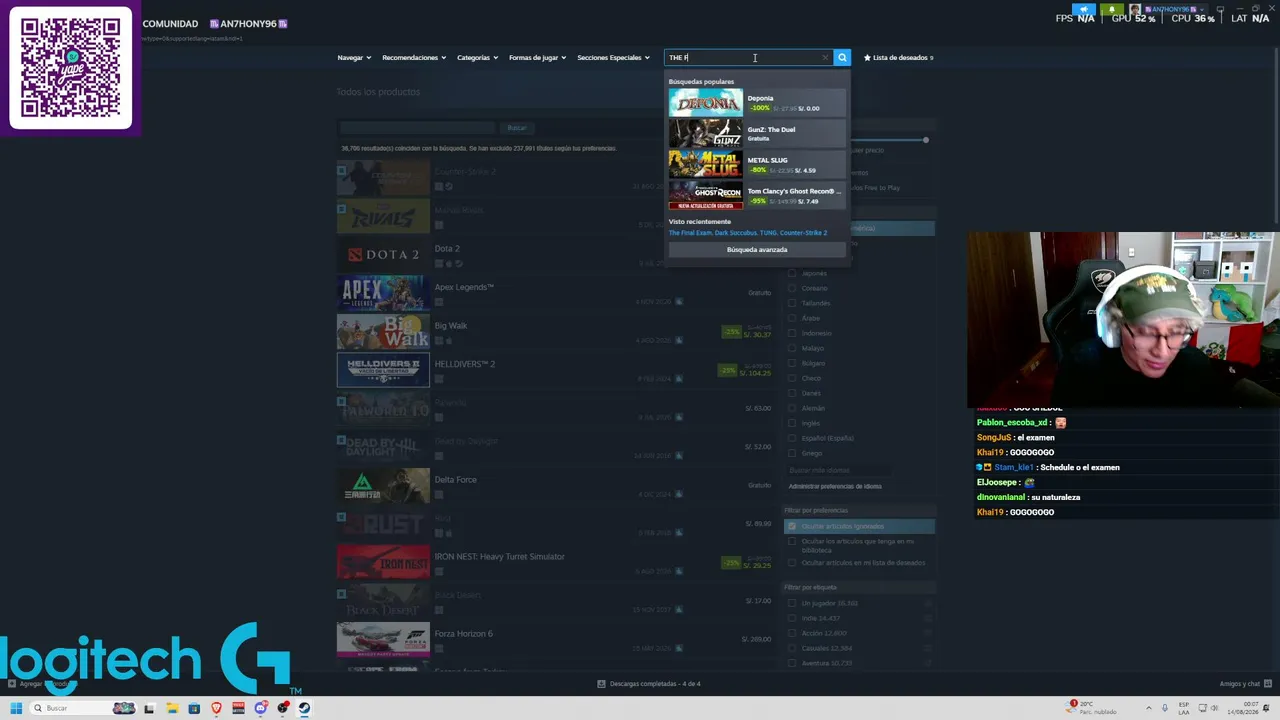
Task: Open Tom Clancy's Ghost Recon suggestion
Action: (x=757, y=195)
